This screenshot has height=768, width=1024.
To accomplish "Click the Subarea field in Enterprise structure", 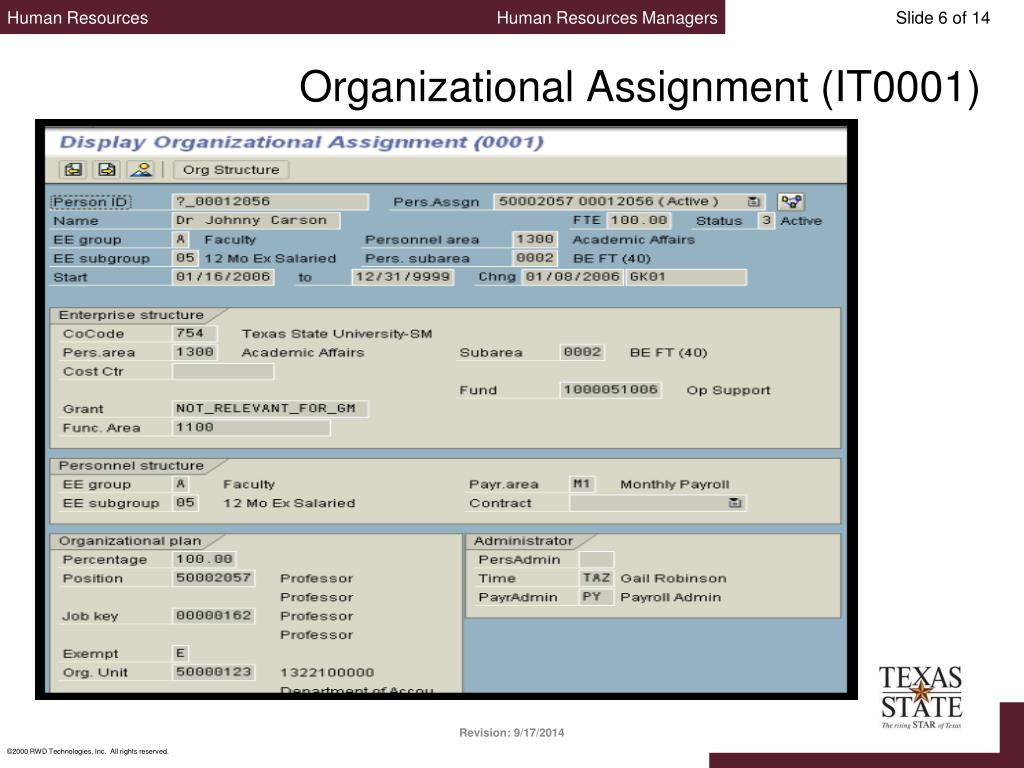I will click(x=583, y=353).
